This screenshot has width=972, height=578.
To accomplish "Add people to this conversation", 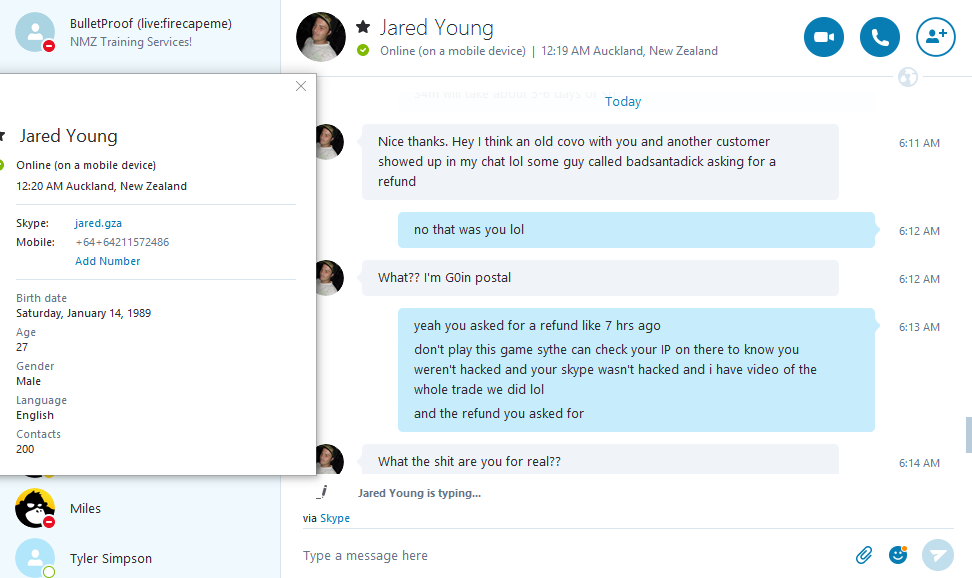I will (935, 37).
